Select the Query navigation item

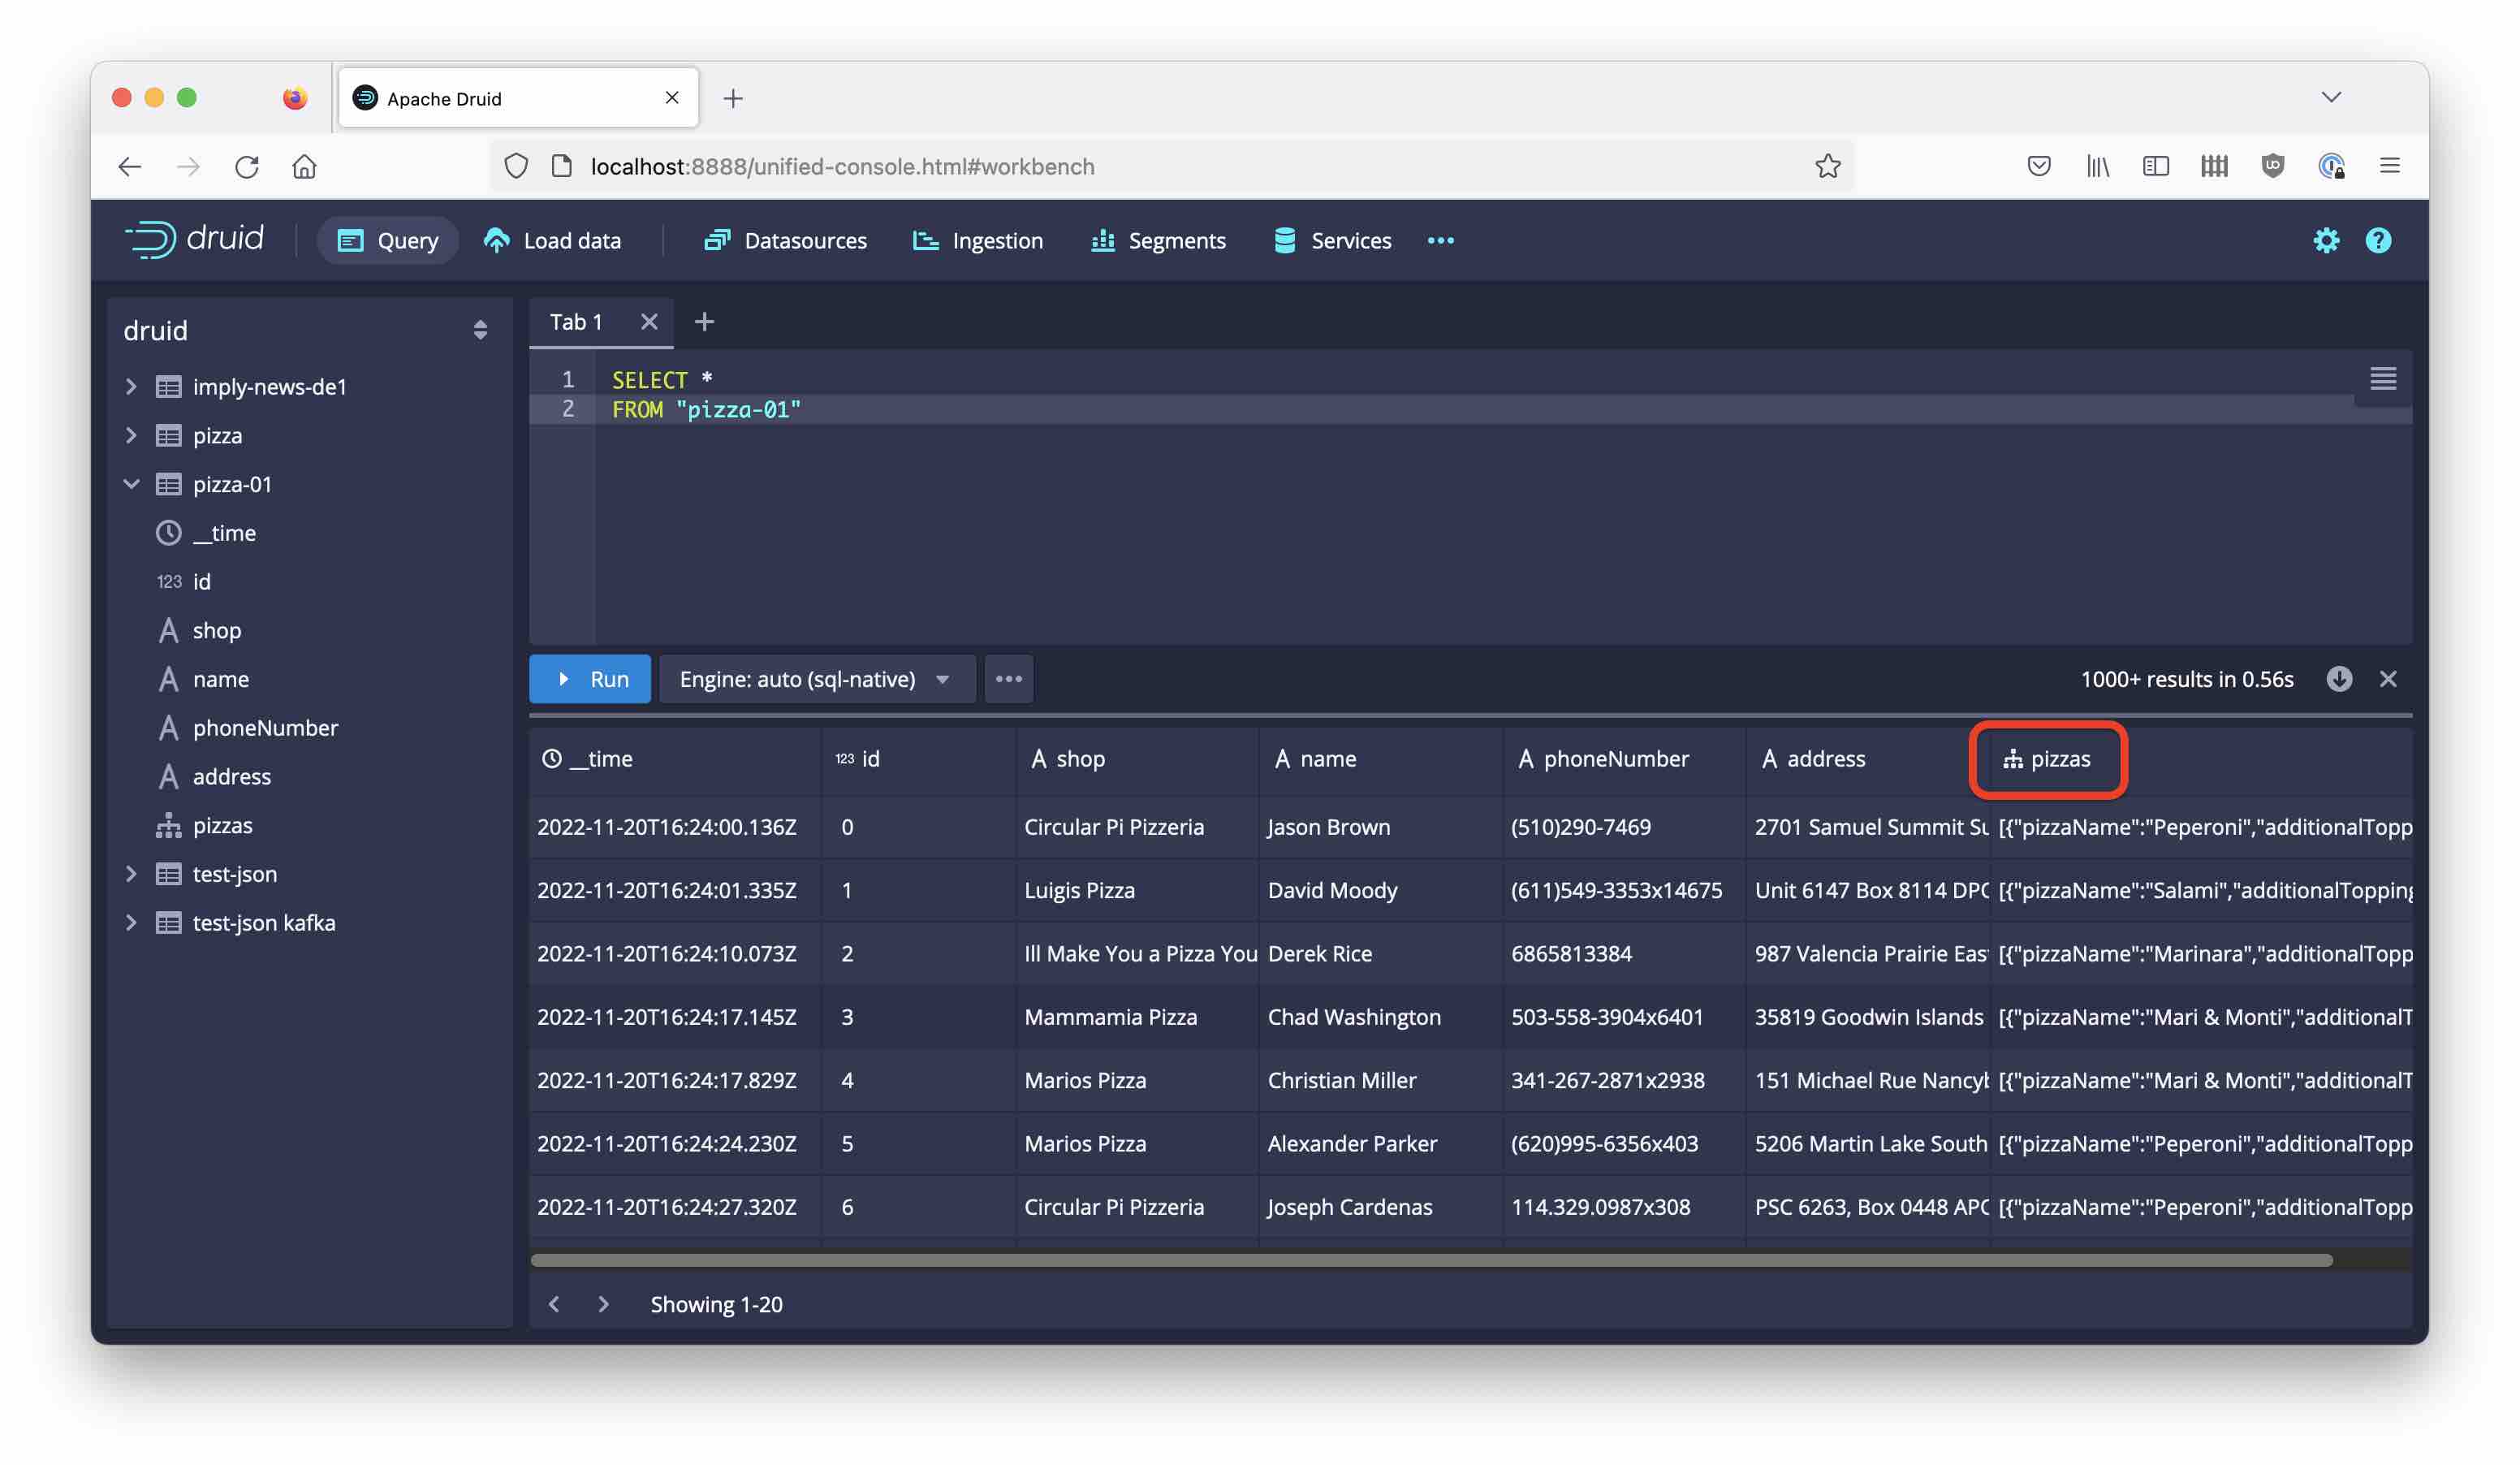(x=388, y=240)
